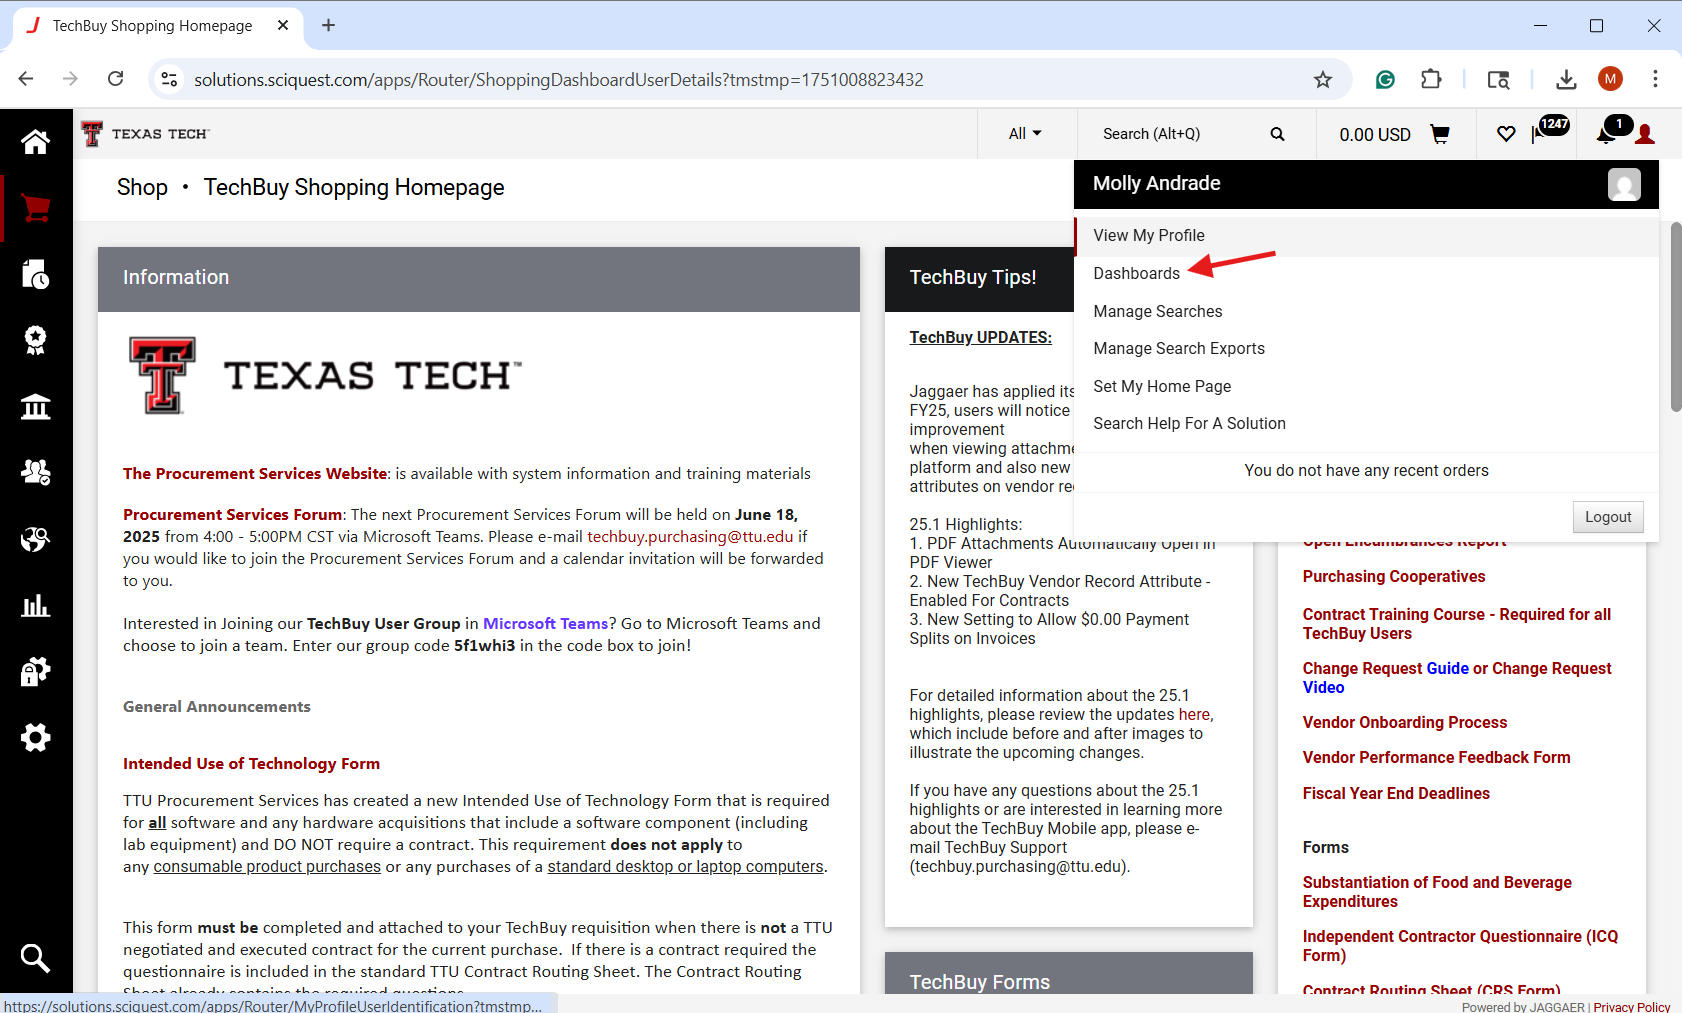Open the shopping cart icon beside 0.00 USD
Screen dimensions: 1682x1013
(1440, 134)
